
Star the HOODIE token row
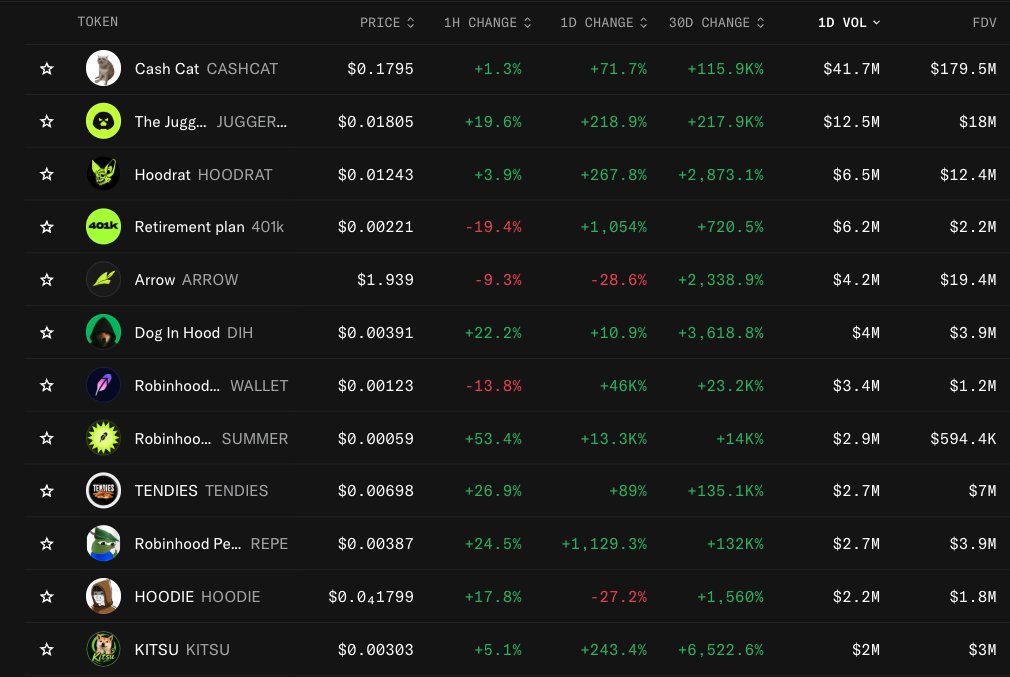pyautogui.click(x=46, y=596)
